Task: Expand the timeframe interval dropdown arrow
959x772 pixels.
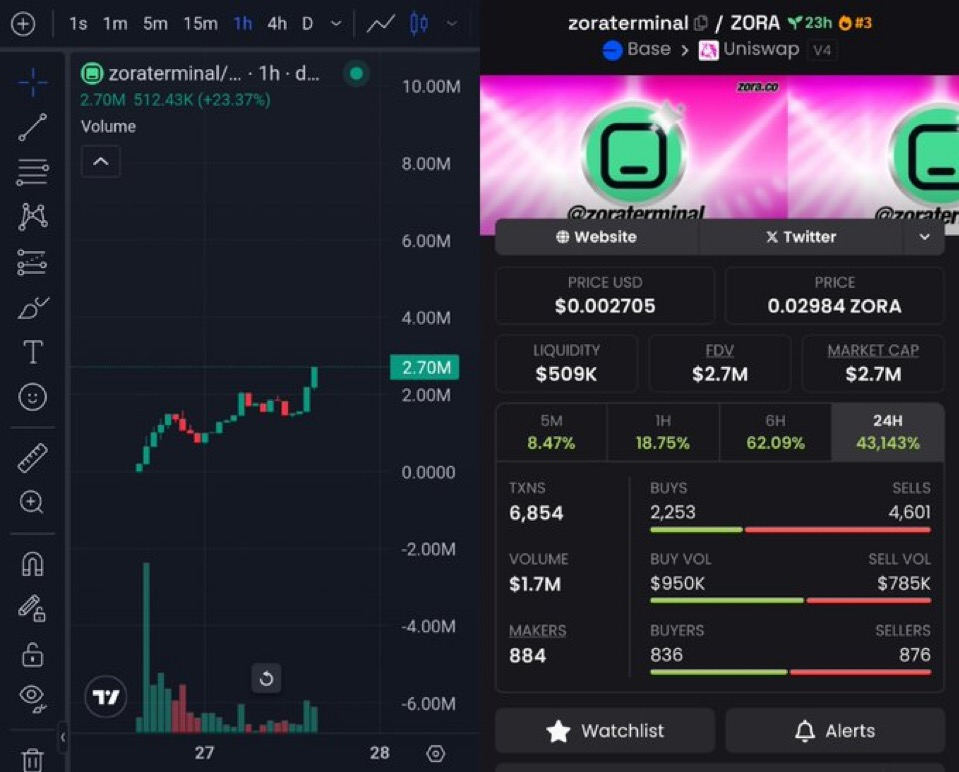Action: (x=336, y=23)
